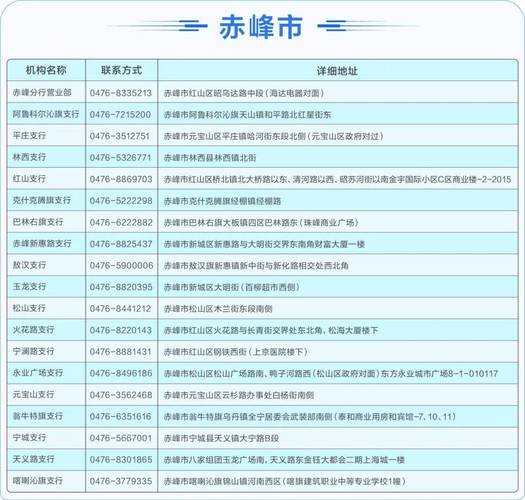Click phone number 0476-8335213

pos(121,93)
